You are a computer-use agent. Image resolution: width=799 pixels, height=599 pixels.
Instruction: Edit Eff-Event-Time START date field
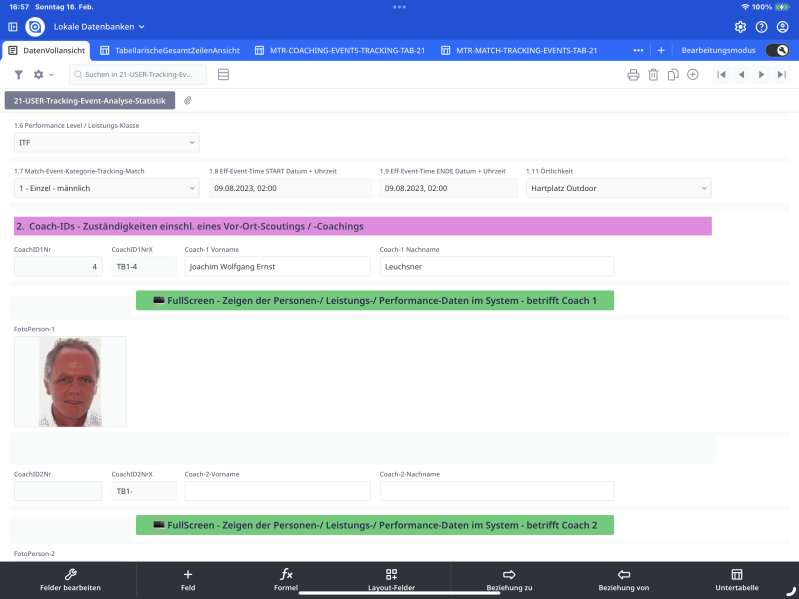pyautogui.click(x=290, y=188)
